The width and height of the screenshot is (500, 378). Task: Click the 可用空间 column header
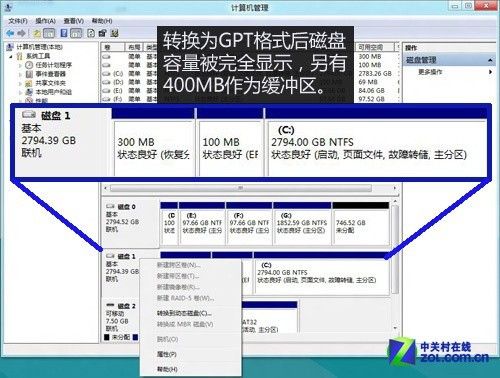[x=375, y=47]
